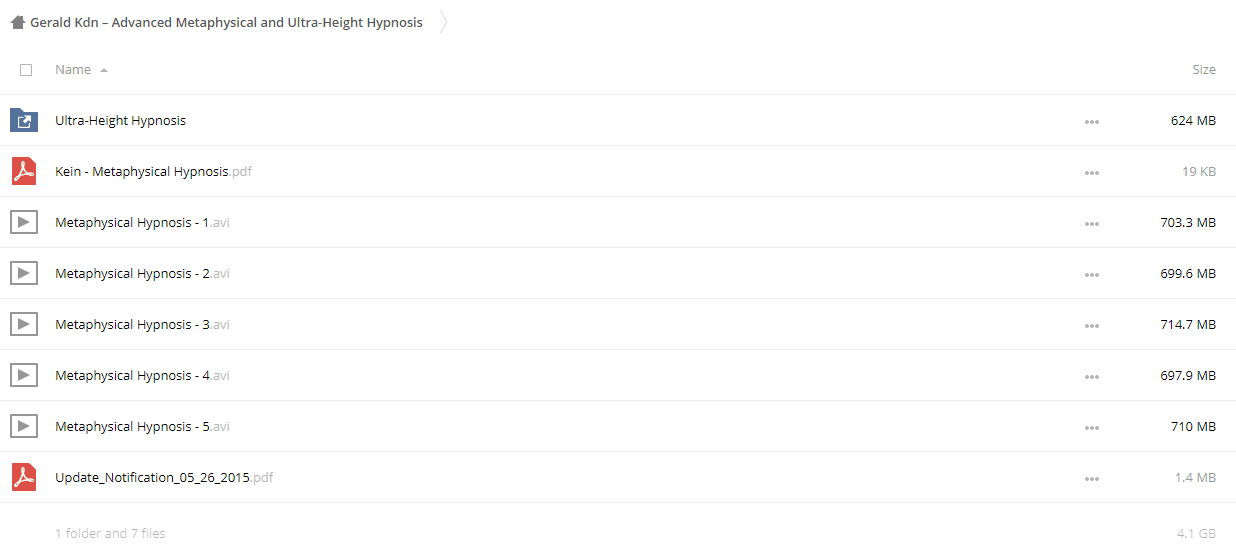1236x559 pixels.
Task: Sort files by the Size column header
Action: tap(1204, 70)
